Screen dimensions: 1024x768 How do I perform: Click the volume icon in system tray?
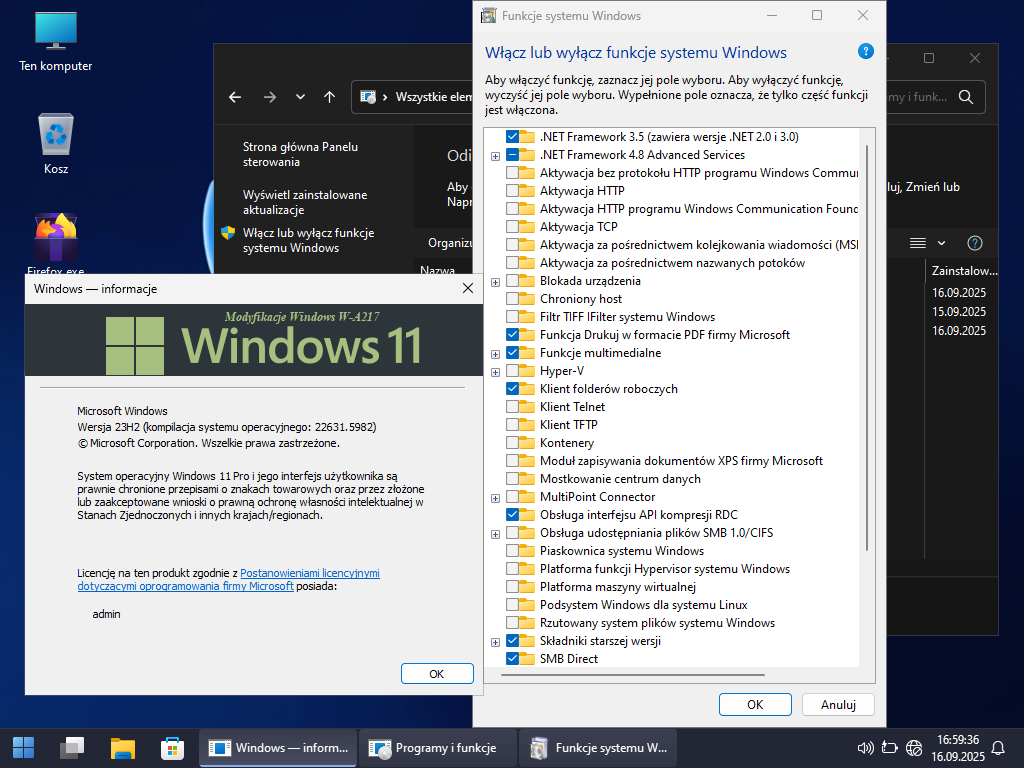click(x=866, y=747)
